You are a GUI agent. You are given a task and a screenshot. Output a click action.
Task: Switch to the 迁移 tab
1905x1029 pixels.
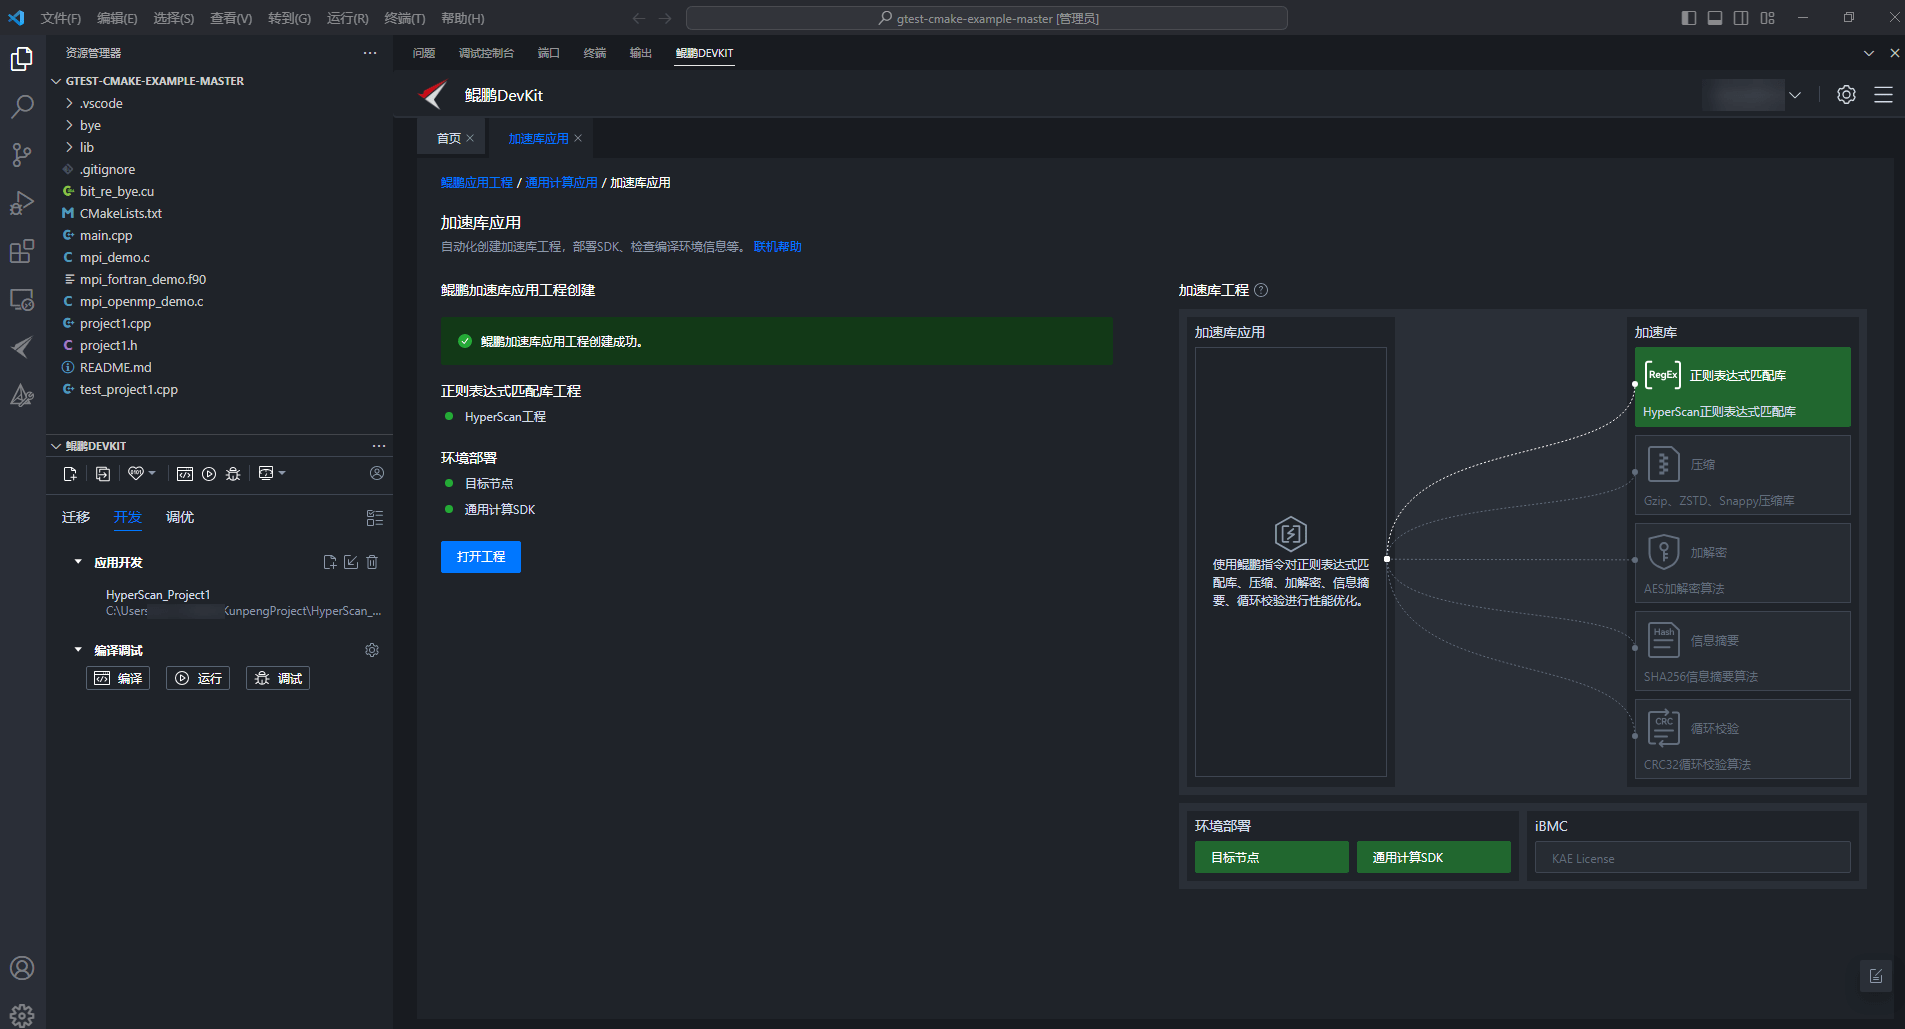coord(76,517)
